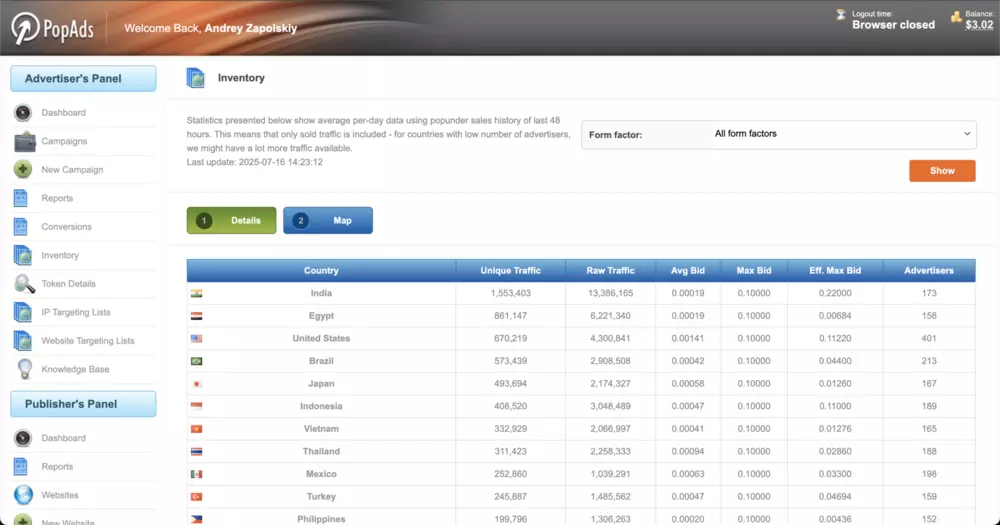
Task: Click the Websites globe icon
Action: (24, 495)
